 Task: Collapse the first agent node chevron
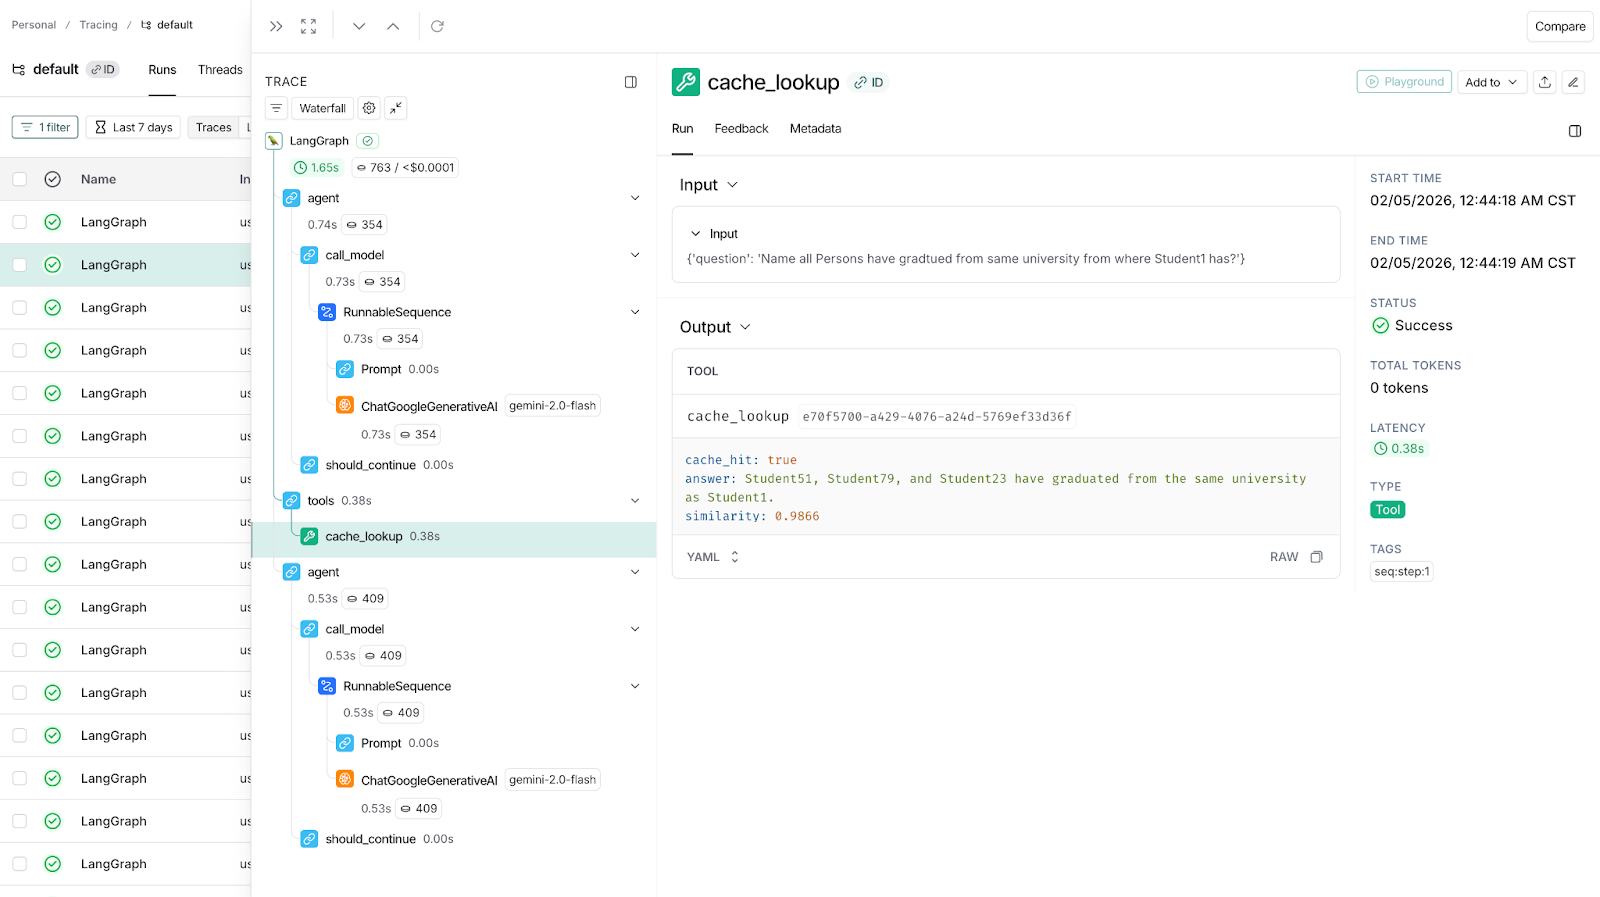pyautogui.click(x=635, y=198)
